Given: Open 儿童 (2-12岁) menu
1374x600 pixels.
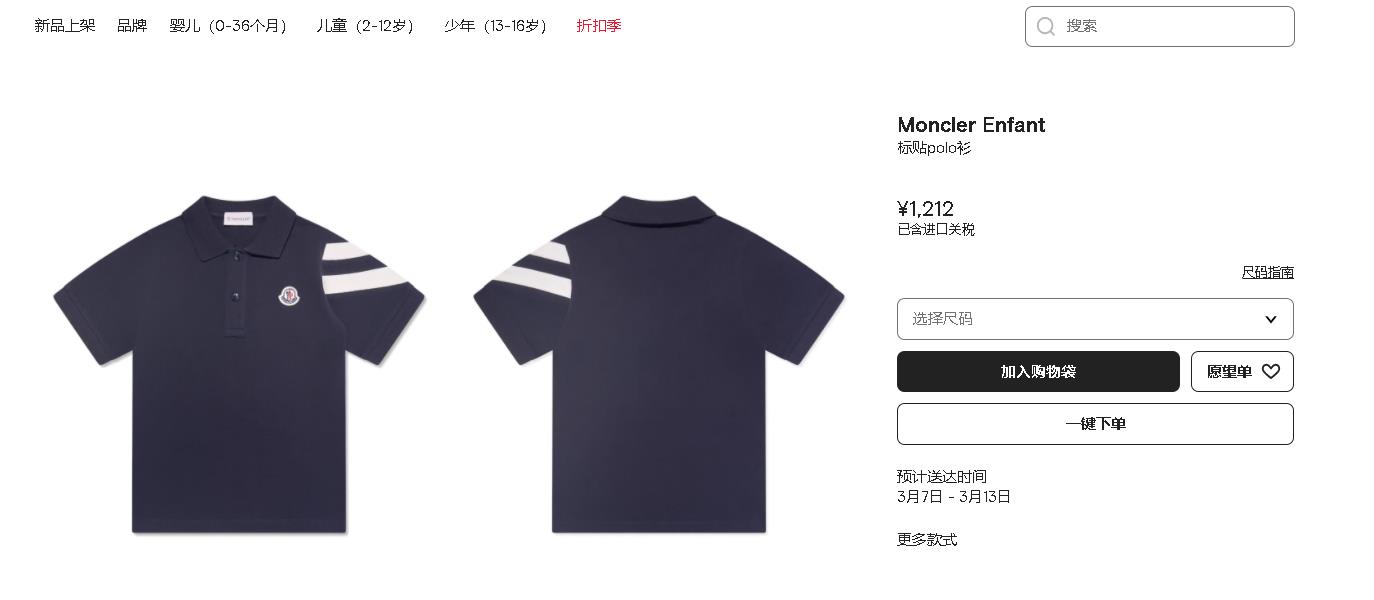Looking at the screenshot, I should pyautogui.click(x=366, y=26).
